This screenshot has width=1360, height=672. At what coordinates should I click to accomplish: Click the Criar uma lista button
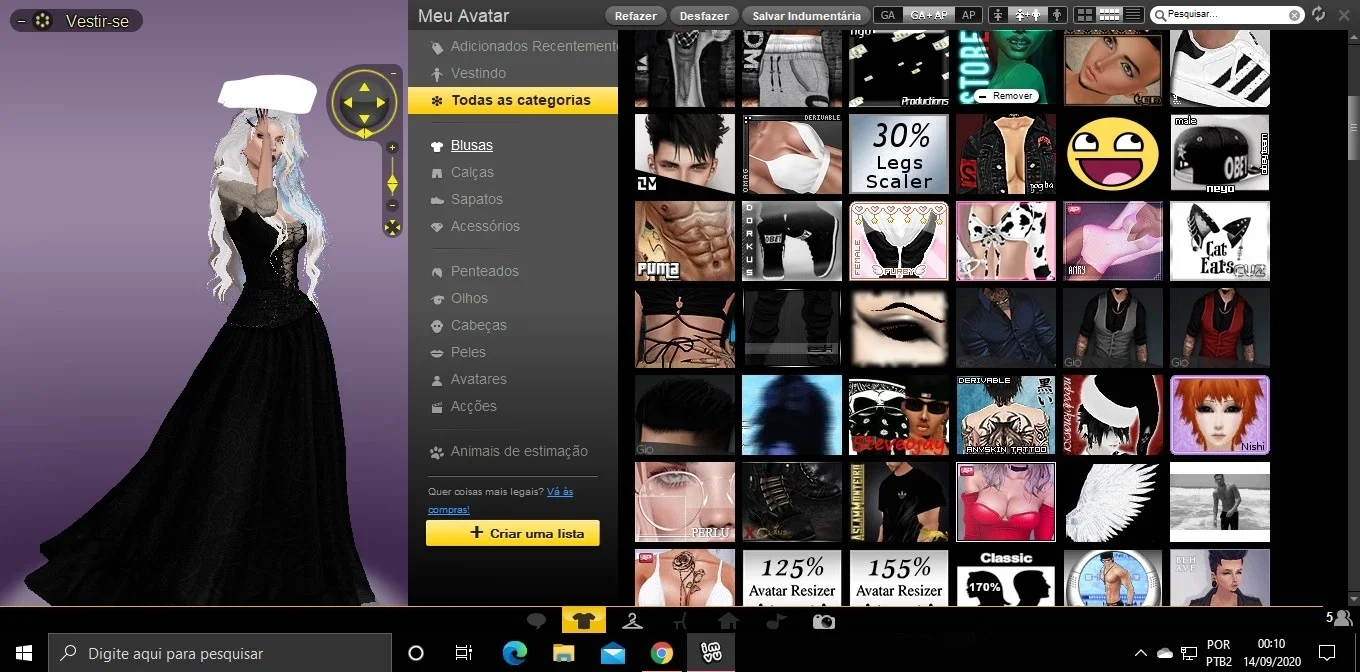coord(513,533)
